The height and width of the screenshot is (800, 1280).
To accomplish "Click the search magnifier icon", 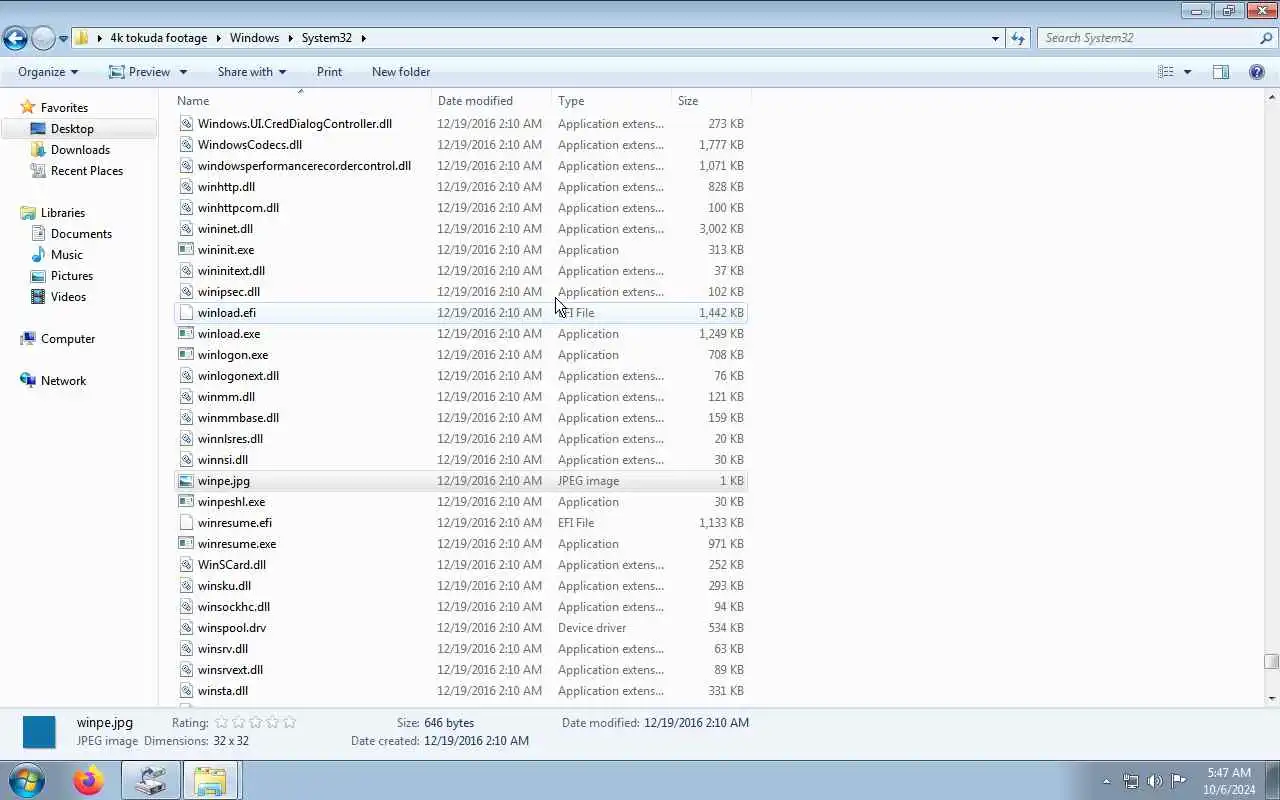I will [x=1267, y=38].
